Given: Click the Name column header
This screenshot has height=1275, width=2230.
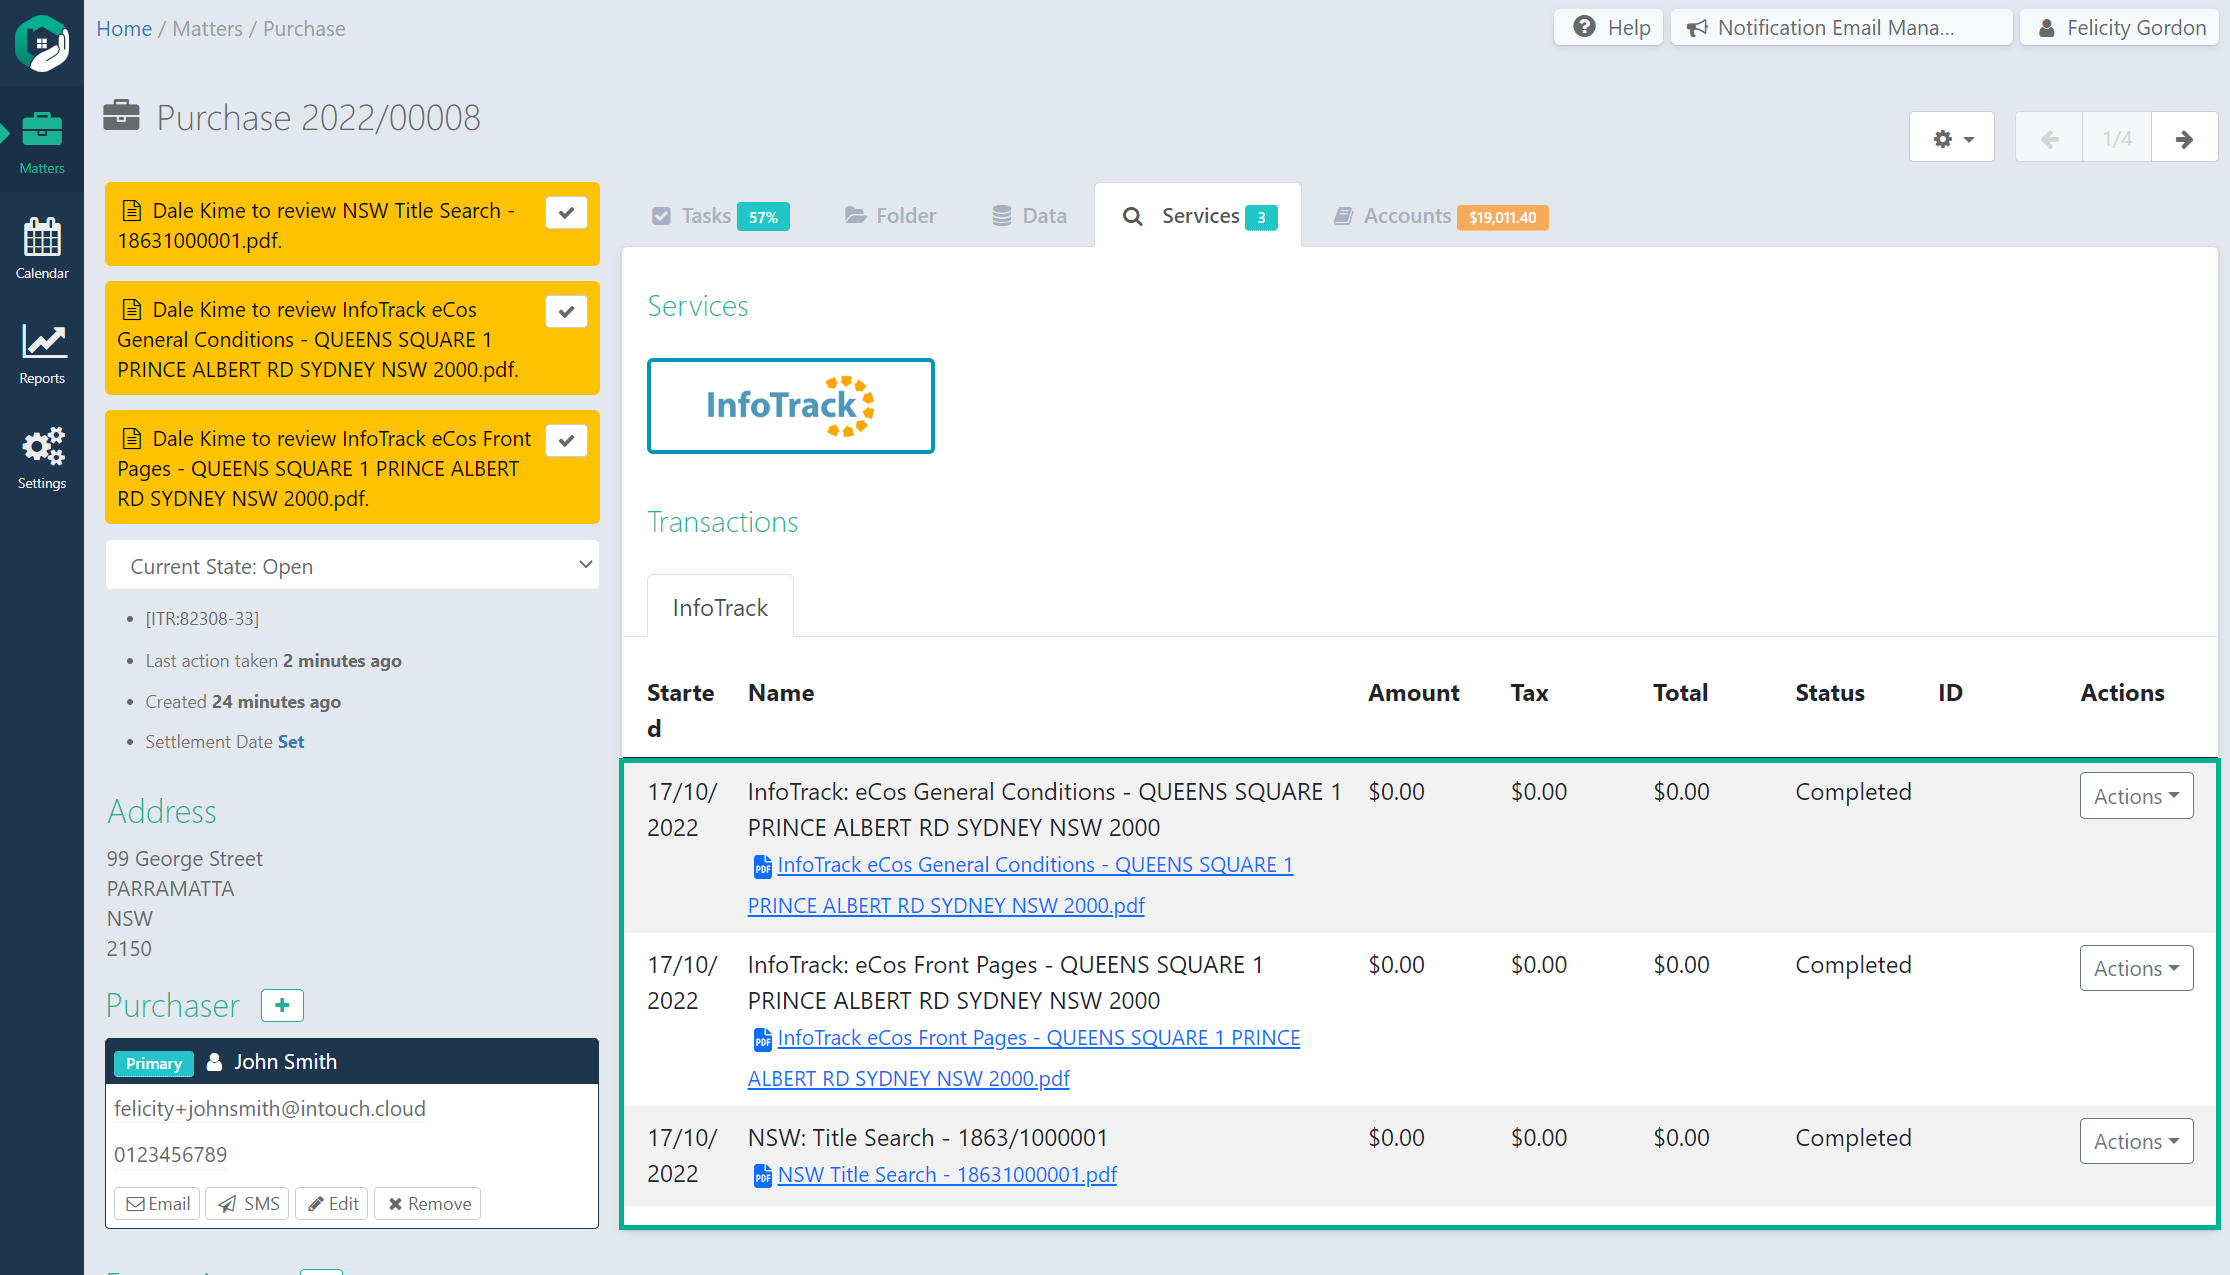Looking at the screenshot, I should pos(781,693).
